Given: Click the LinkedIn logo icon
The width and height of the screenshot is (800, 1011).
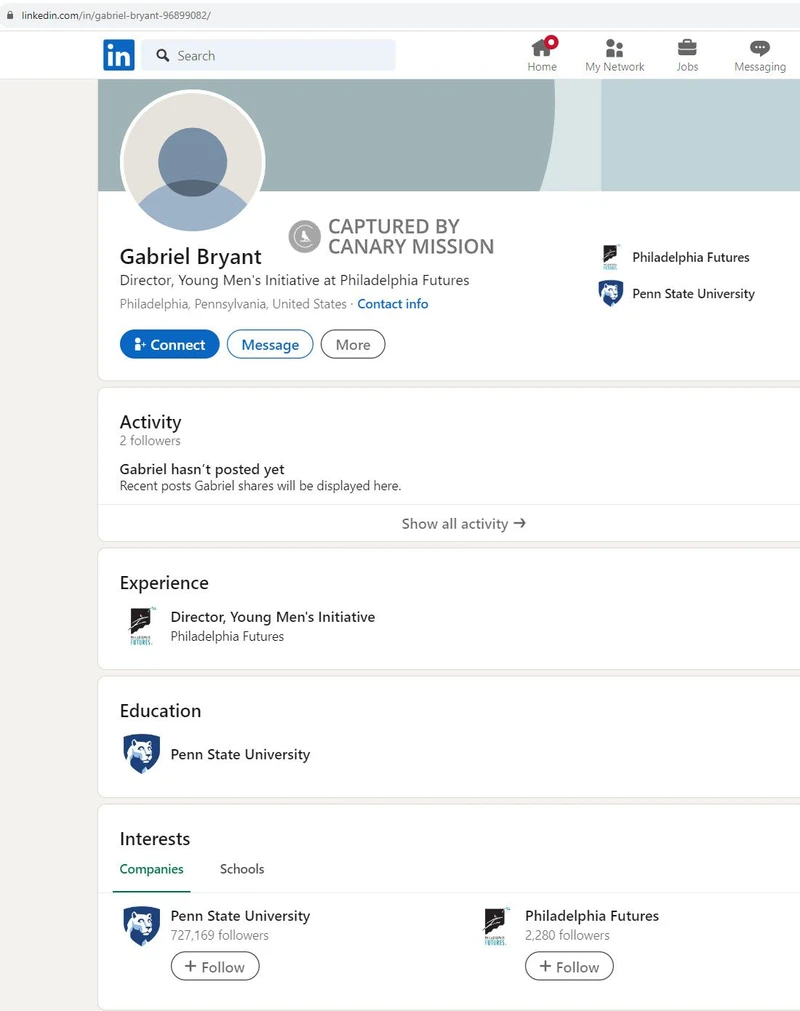Looking at the screenshot, I should (x=119, y=55).
